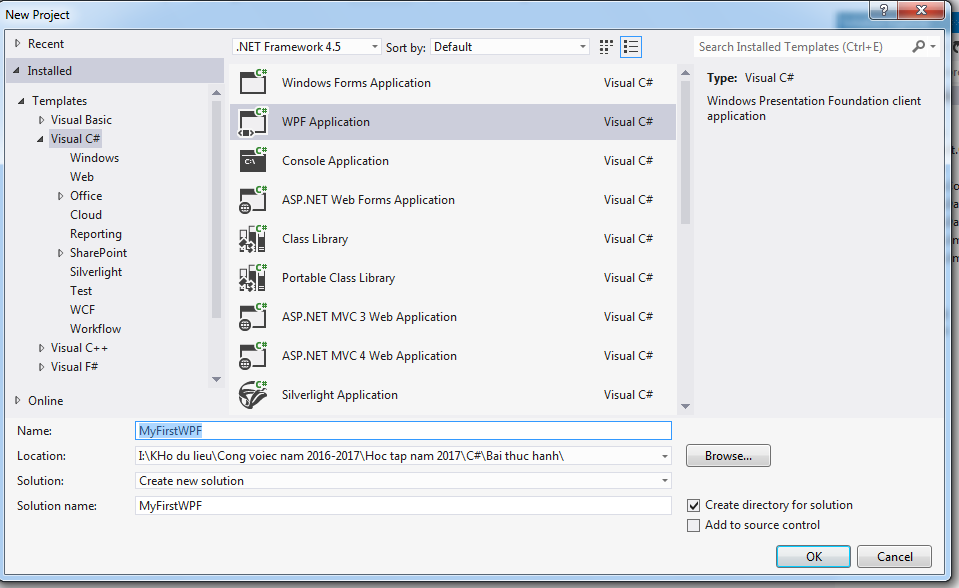The width and height of the screenshot is (959, 588).
Task: Select Portable Class Library template name text
Action: [338, 278]
